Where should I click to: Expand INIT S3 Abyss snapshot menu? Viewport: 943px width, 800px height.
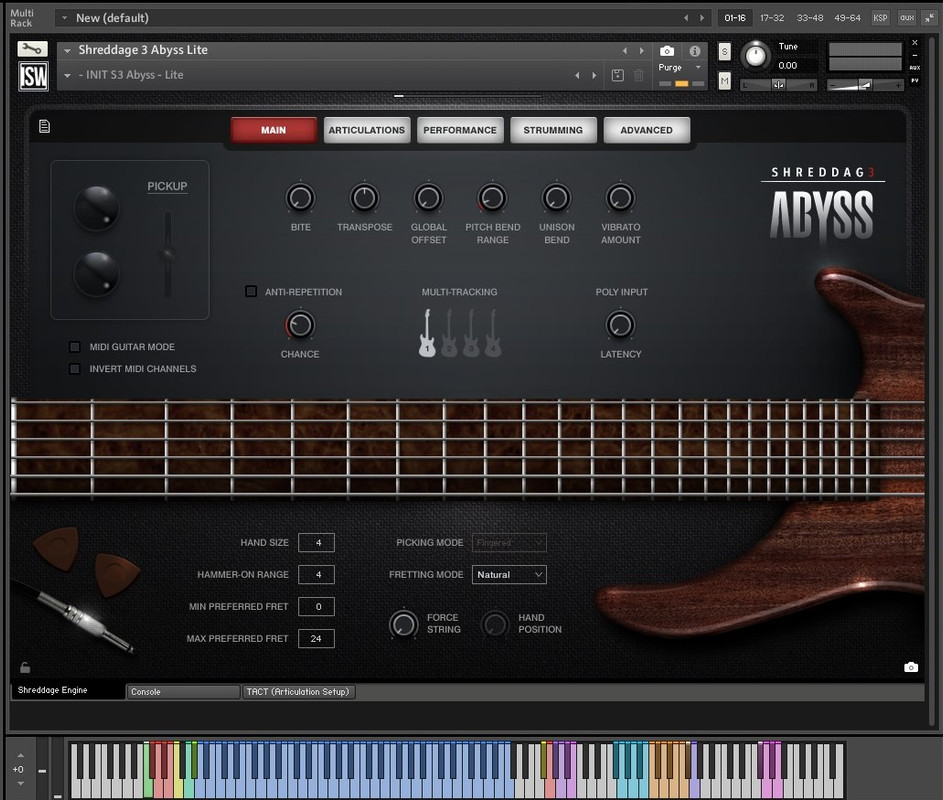67,76
